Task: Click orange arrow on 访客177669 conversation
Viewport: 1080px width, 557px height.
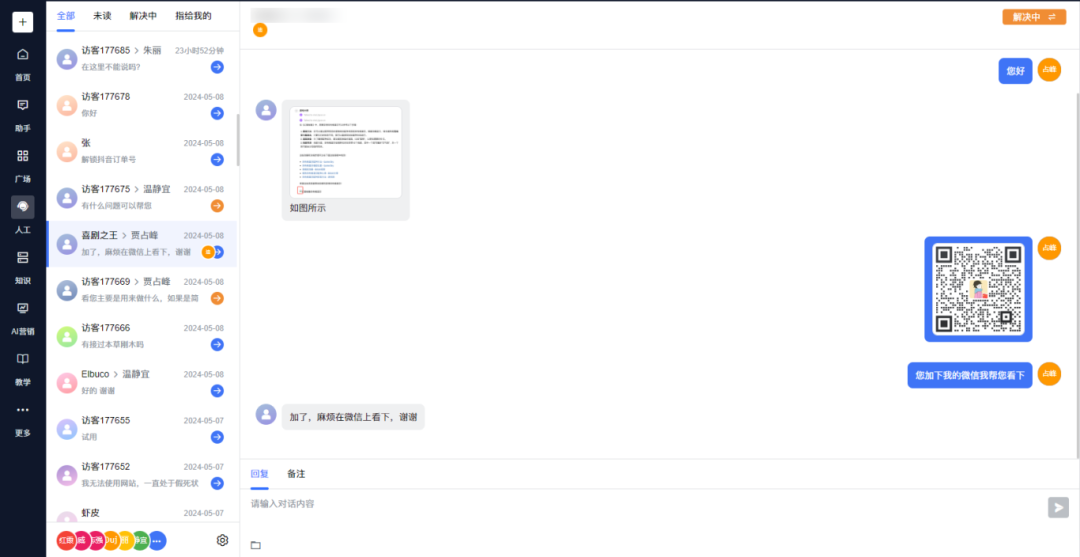Action: [217, 298]
